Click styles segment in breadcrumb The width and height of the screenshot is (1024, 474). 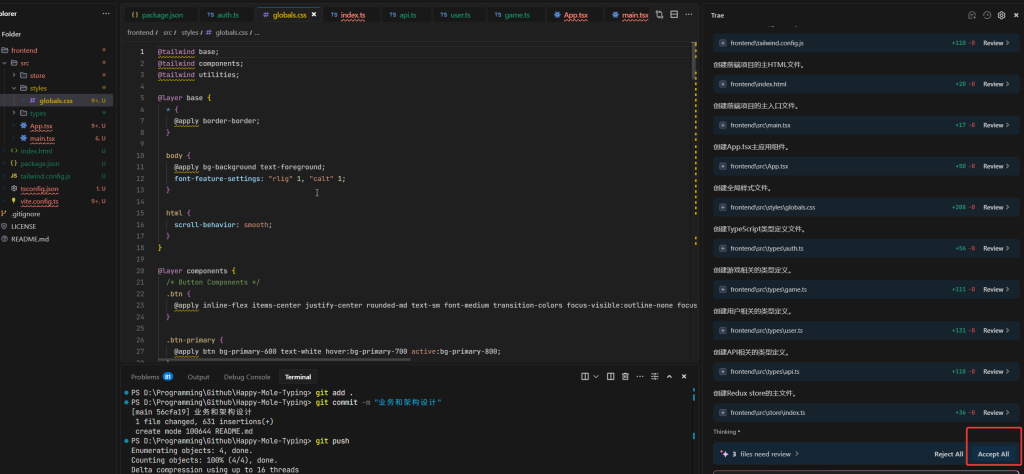tap(189, 32)
